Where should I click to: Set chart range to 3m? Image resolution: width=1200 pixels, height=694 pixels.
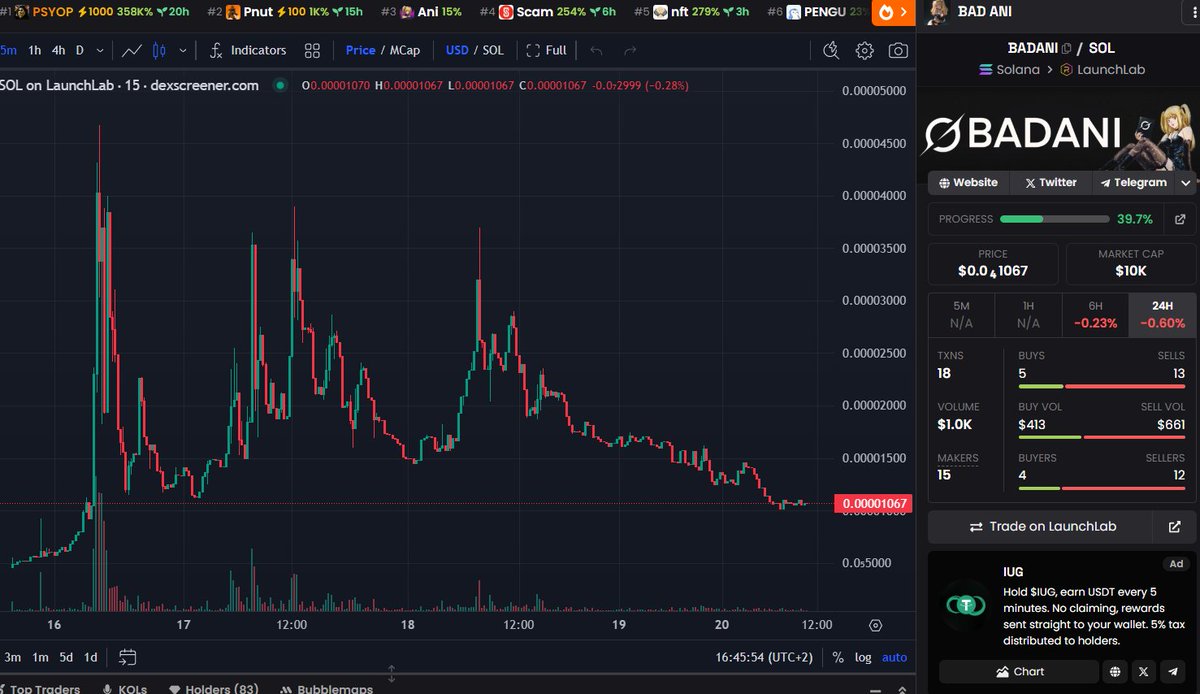point(13,657)
